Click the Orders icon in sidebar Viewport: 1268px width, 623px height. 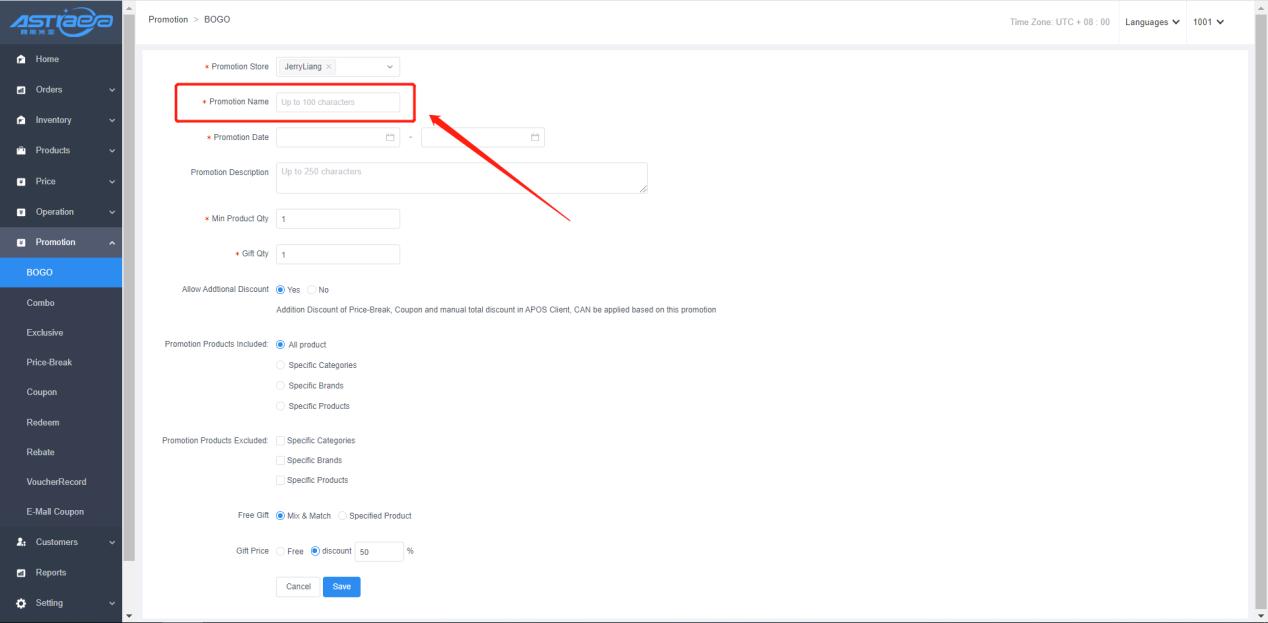(x=21, y=90)
